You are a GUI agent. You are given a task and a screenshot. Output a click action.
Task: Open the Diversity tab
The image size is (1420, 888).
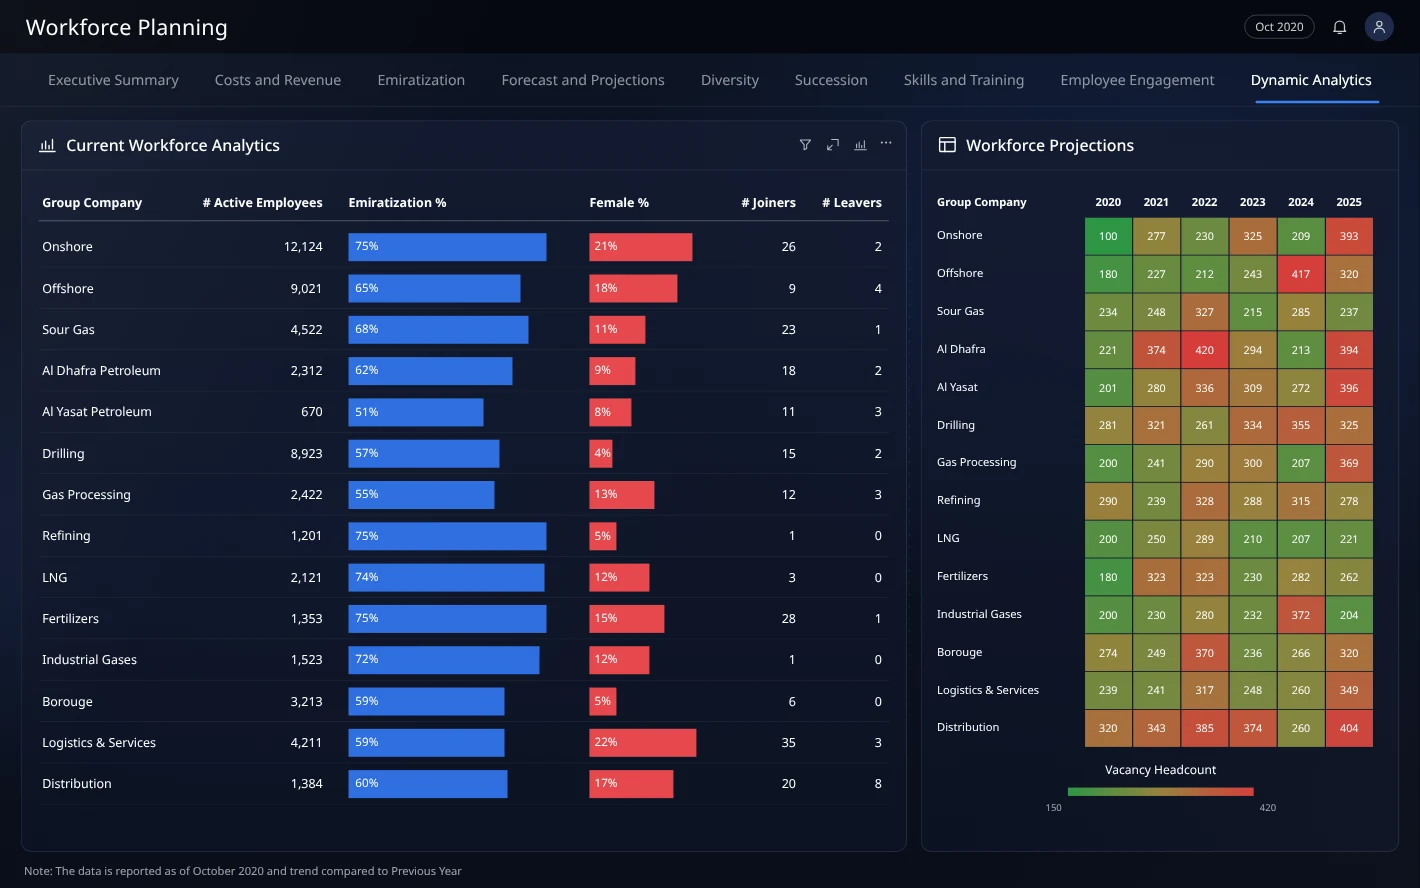coord(730,80)
